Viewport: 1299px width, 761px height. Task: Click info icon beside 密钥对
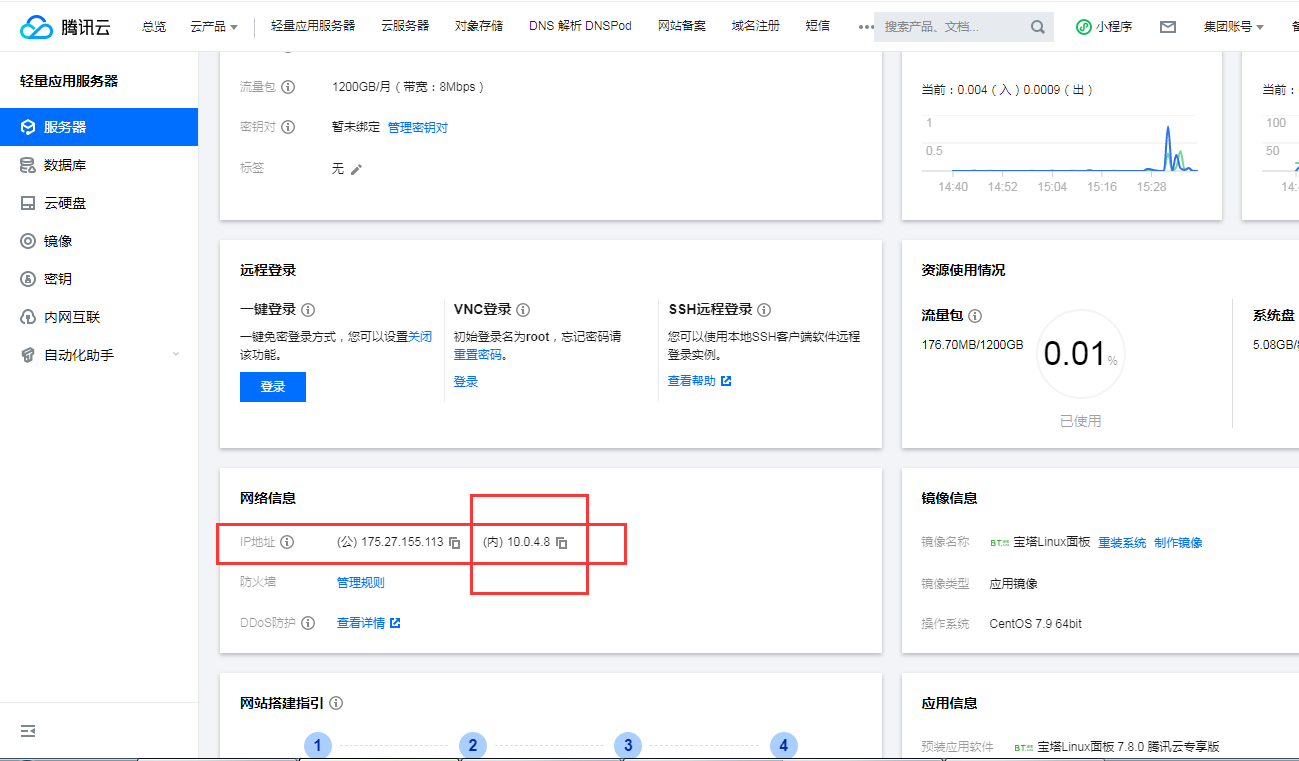point(288,127)
